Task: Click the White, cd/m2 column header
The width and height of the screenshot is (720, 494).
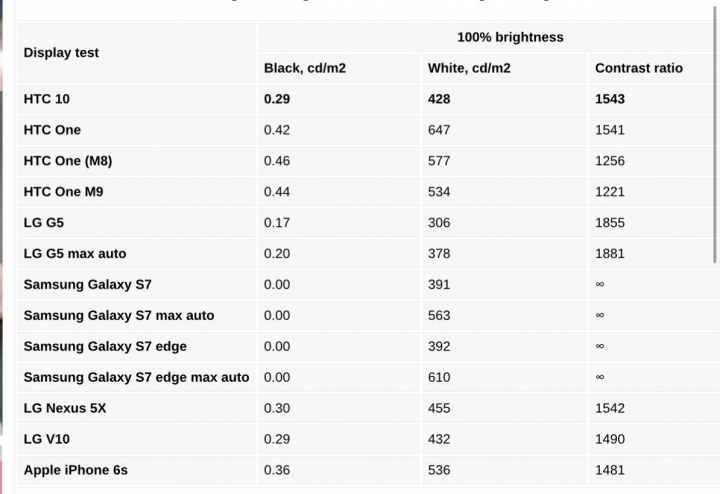Action: [x=469, y=68]
